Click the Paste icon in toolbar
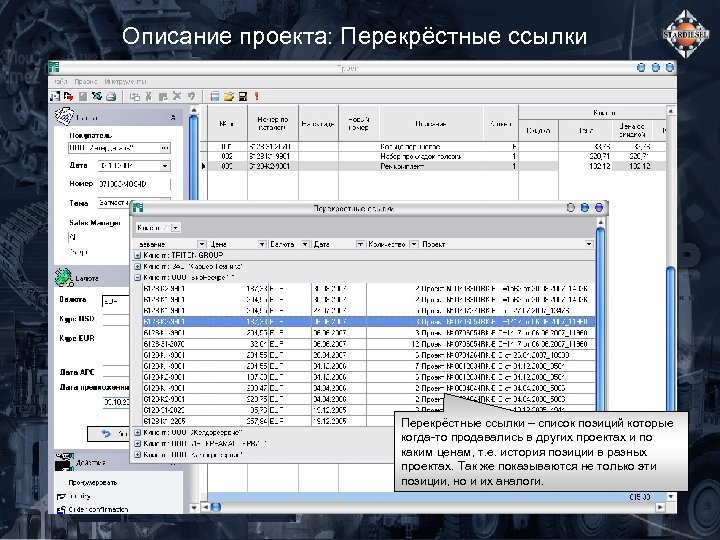The image size is (720, 540). (x=163, y=96)
